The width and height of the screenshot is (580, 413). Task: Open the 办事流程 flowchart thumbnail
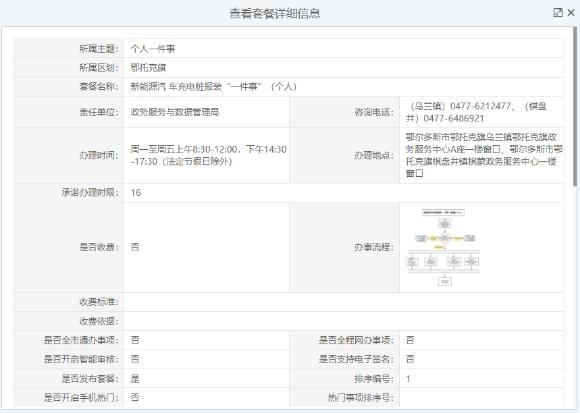pos(443,247)
